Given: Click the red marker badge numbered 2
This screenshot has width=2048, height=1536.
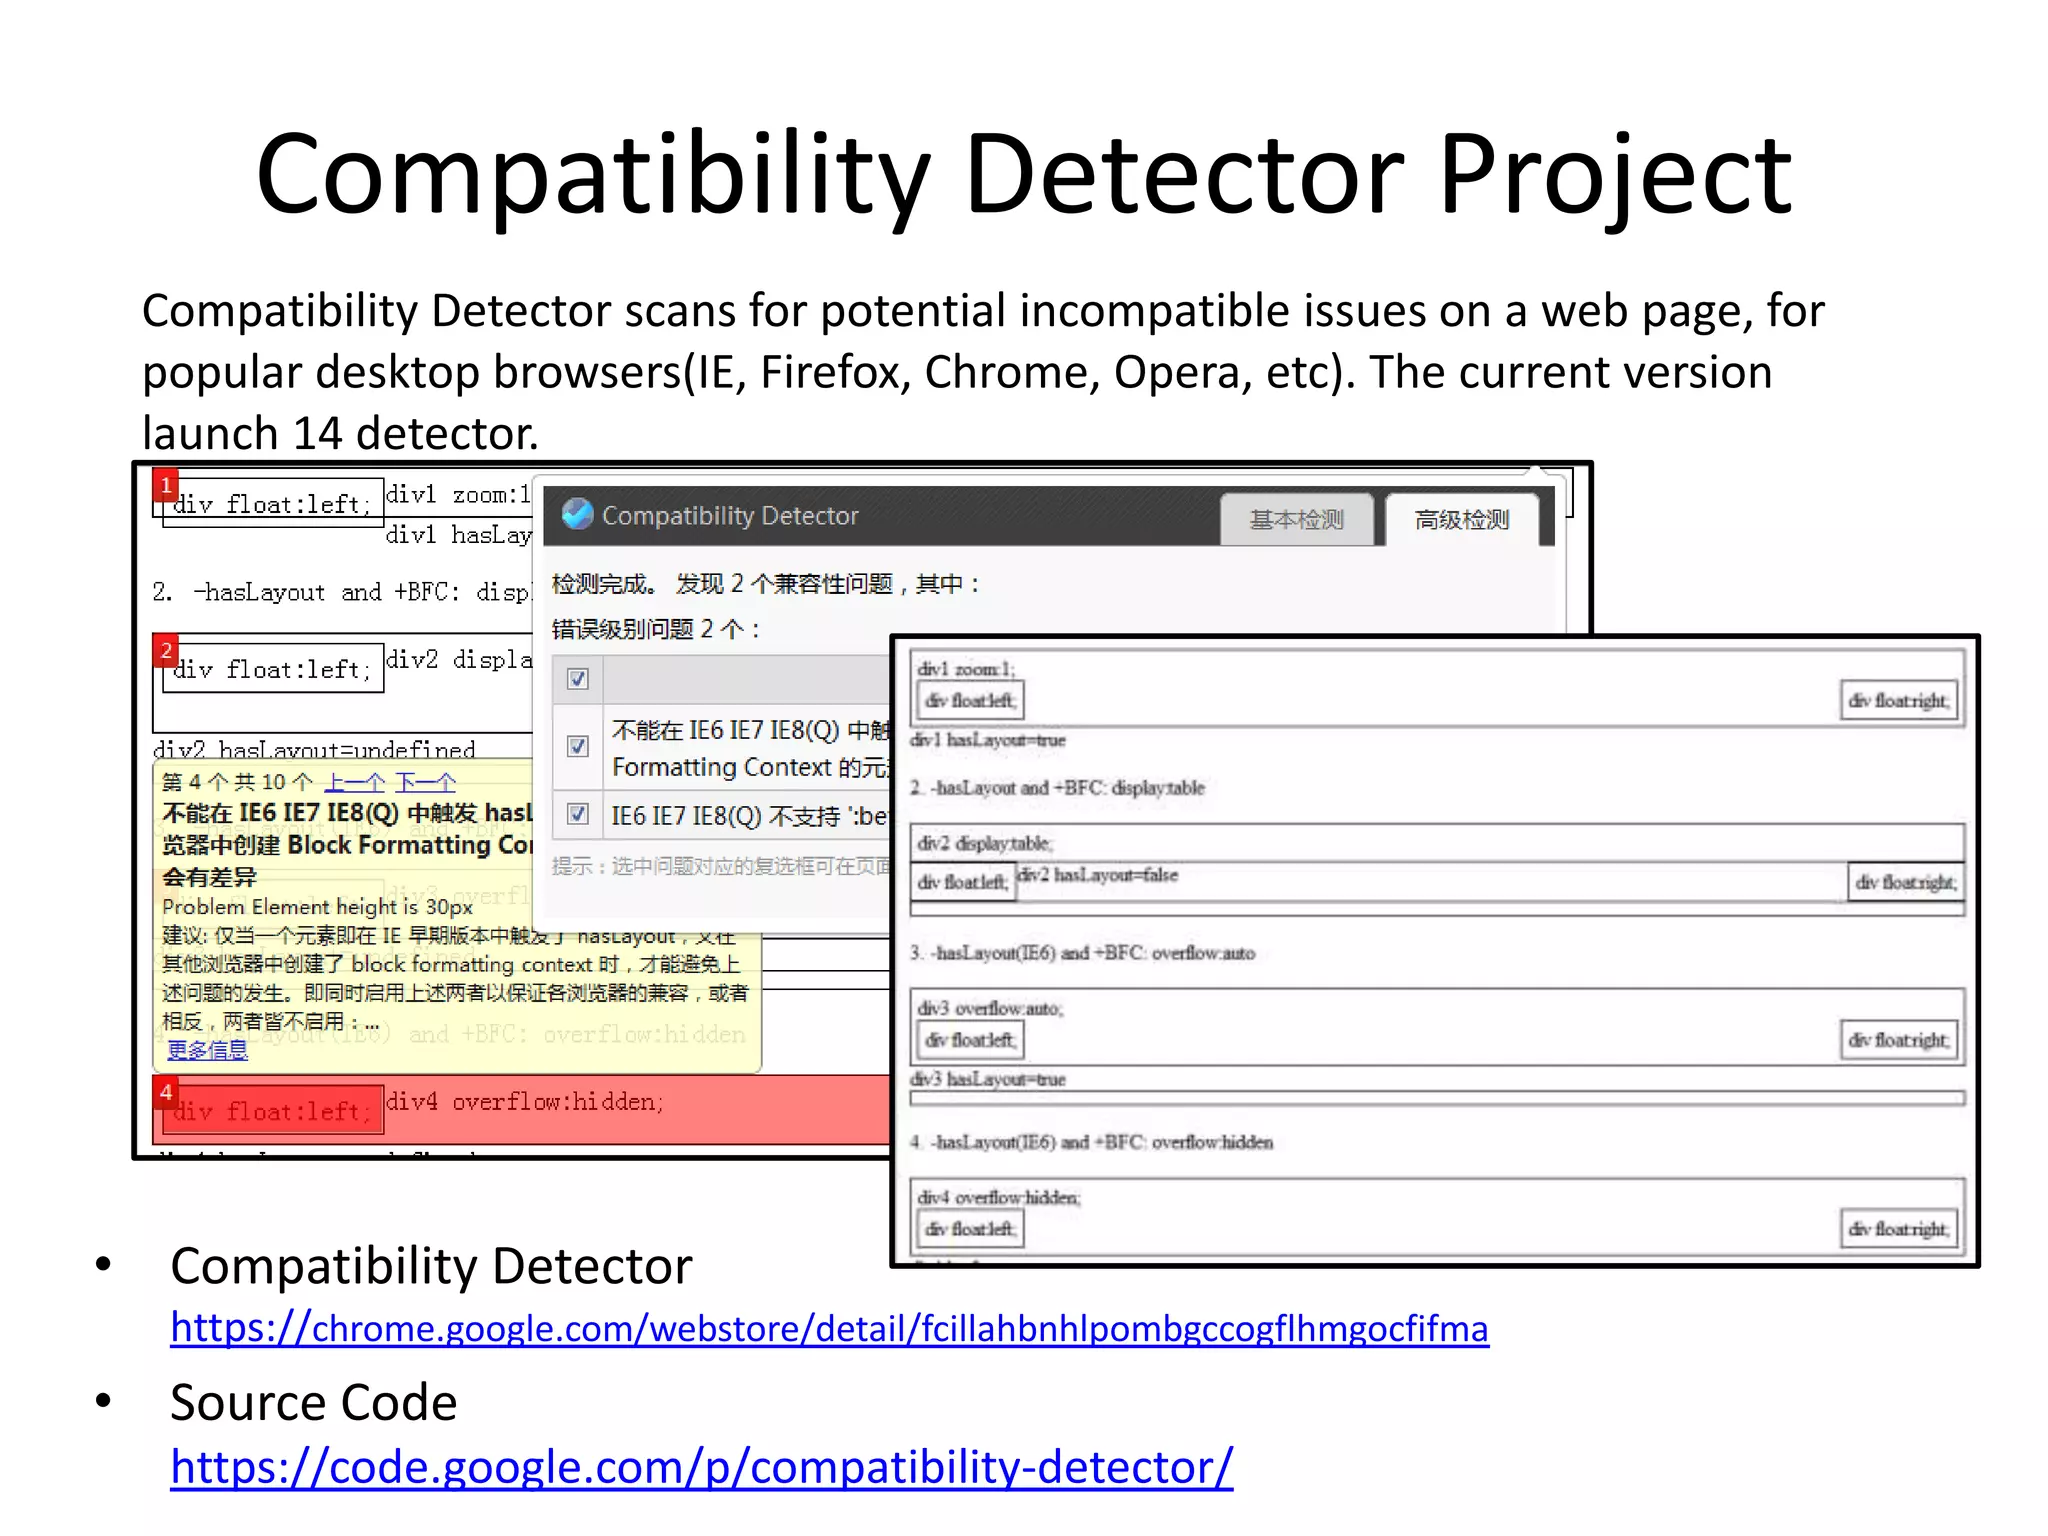Looking at the screenshot, I should point(166,650).
